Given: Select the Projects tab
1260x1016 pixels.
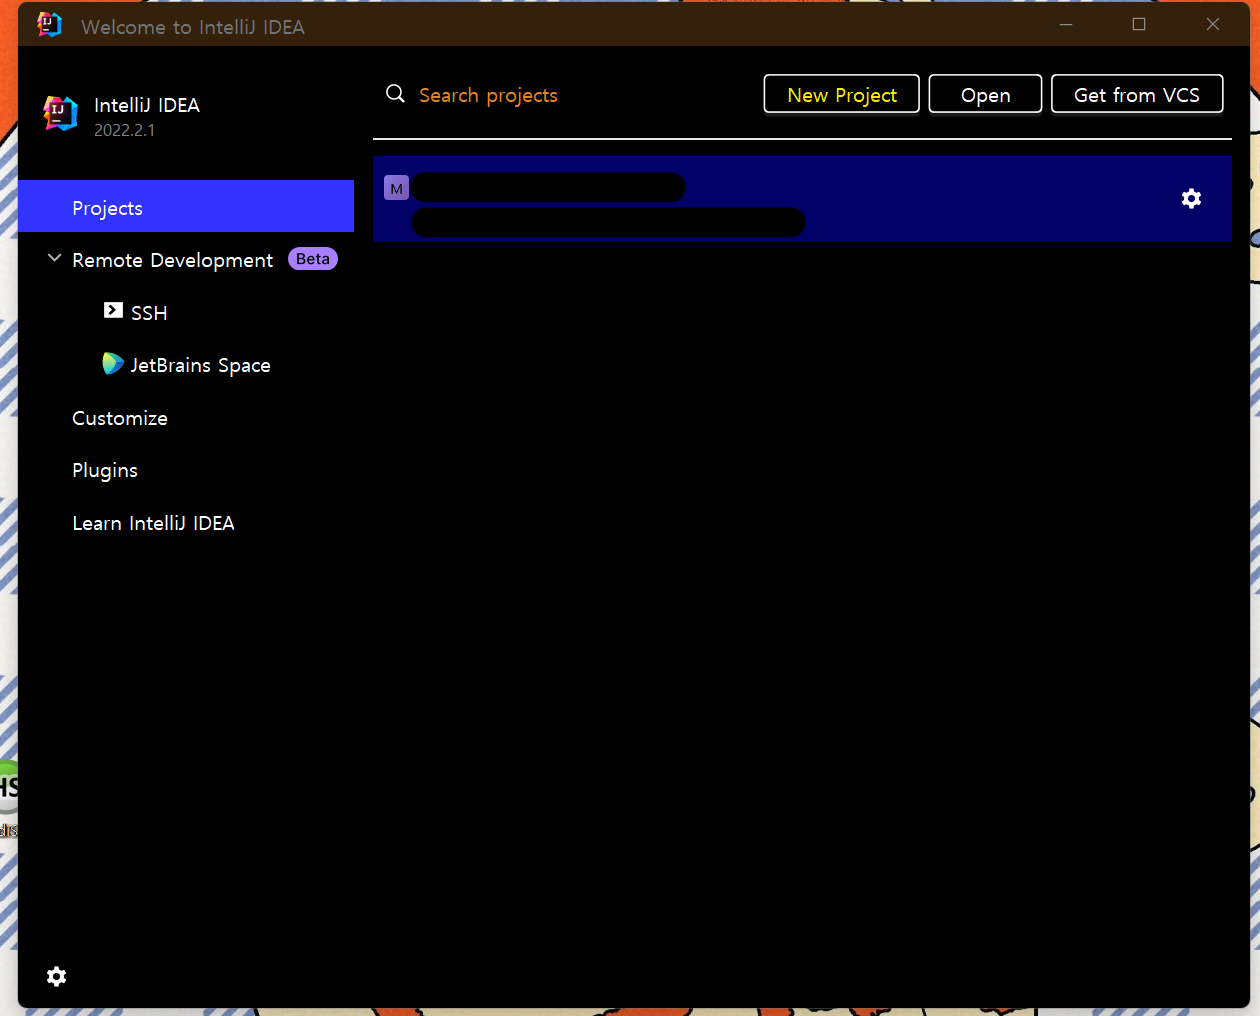Looking at the screenshot, I should coord(186,207).
